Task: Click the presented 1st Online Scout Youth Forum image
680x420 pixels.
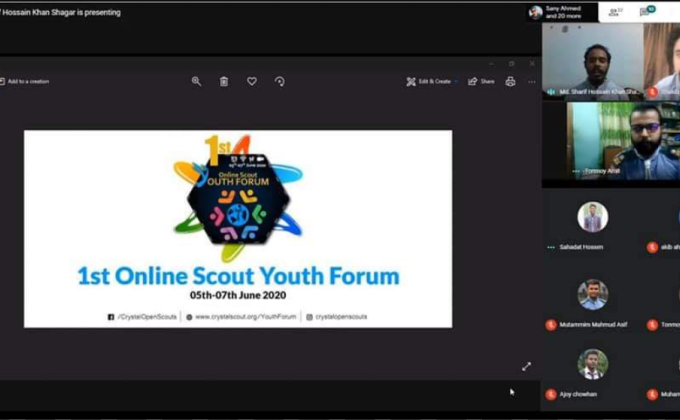Action: [x=238, y=229]
